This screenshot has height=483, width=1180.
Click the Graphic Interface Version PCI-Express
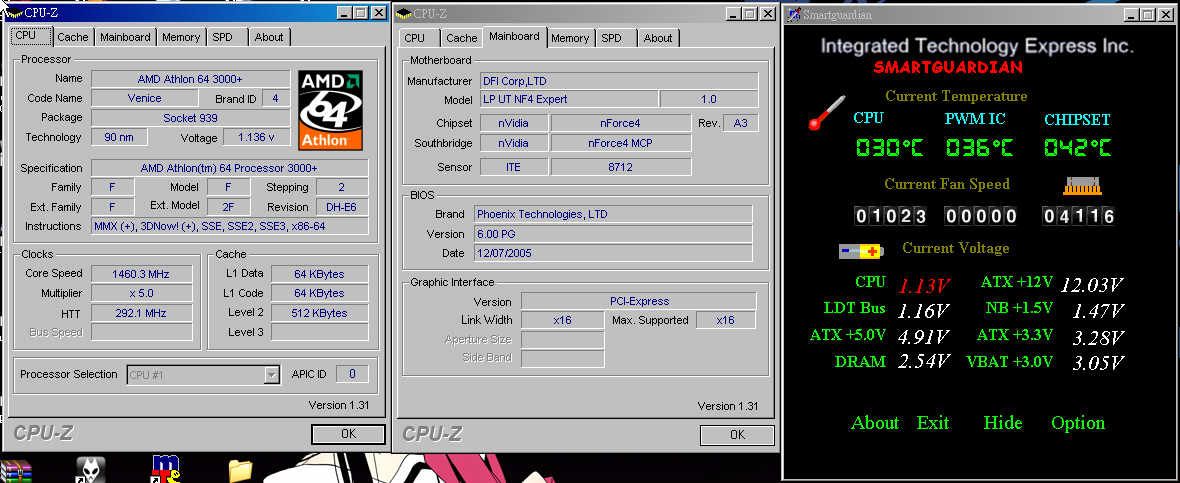[x=638, y=302]
